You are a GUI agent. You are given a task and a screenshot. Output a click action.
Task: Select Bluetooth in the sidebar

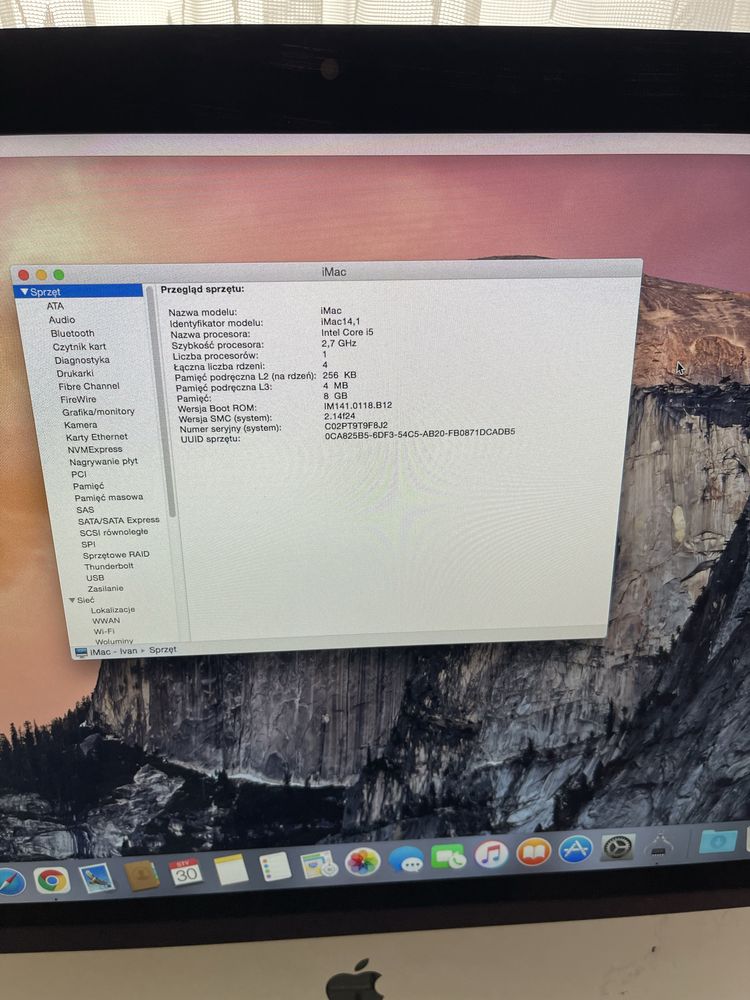tap(72, 333)
